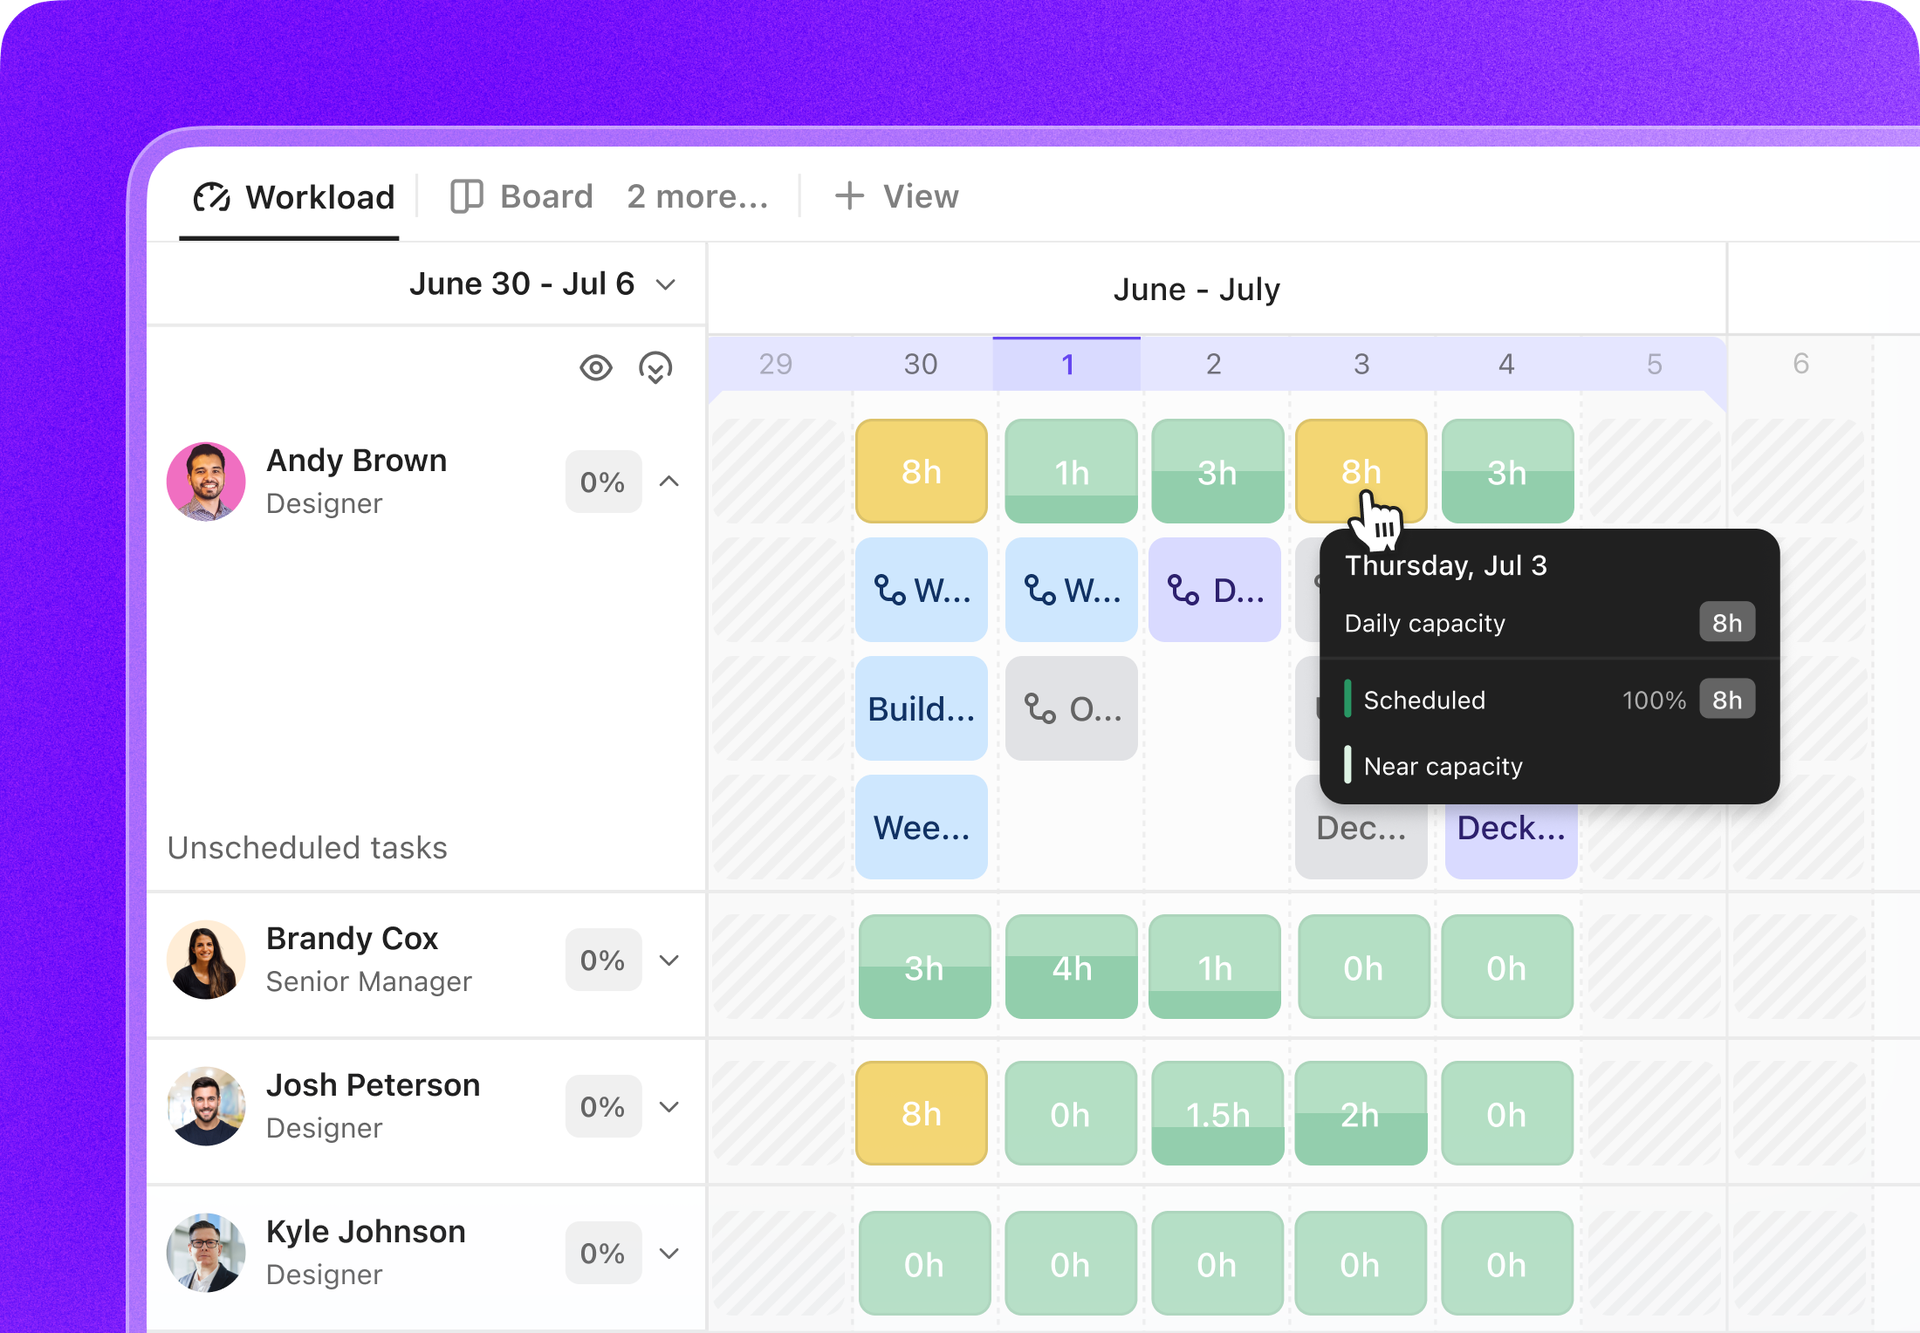1920x1333 pixels.
Task: Select day 1 in the date header
Action: 1067,364
